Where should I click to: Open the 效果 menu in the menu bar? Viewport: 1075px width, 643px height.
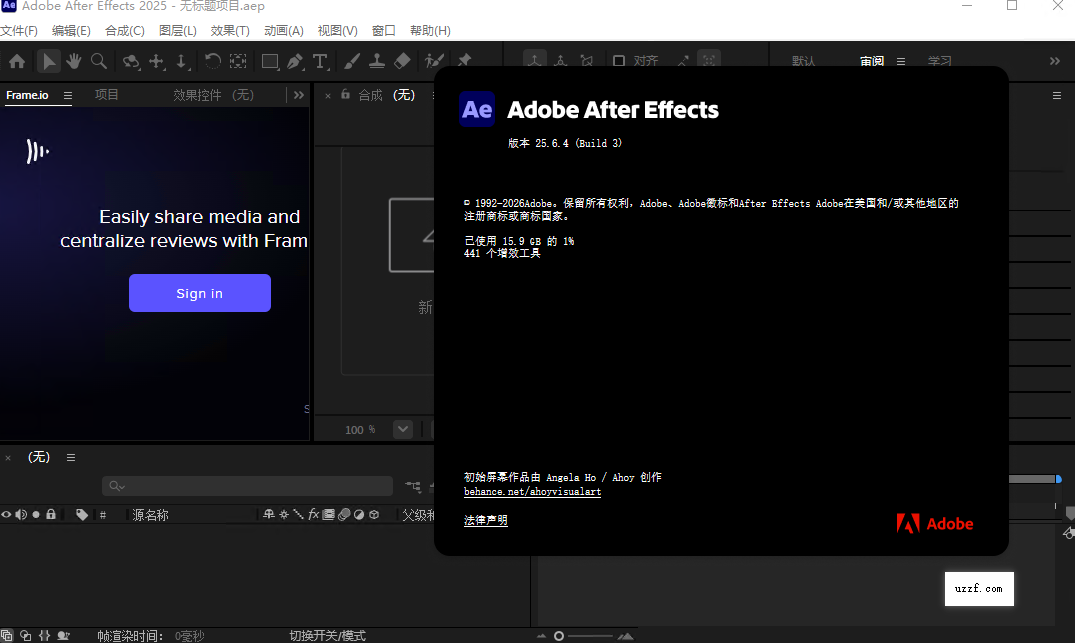point(229,30)
